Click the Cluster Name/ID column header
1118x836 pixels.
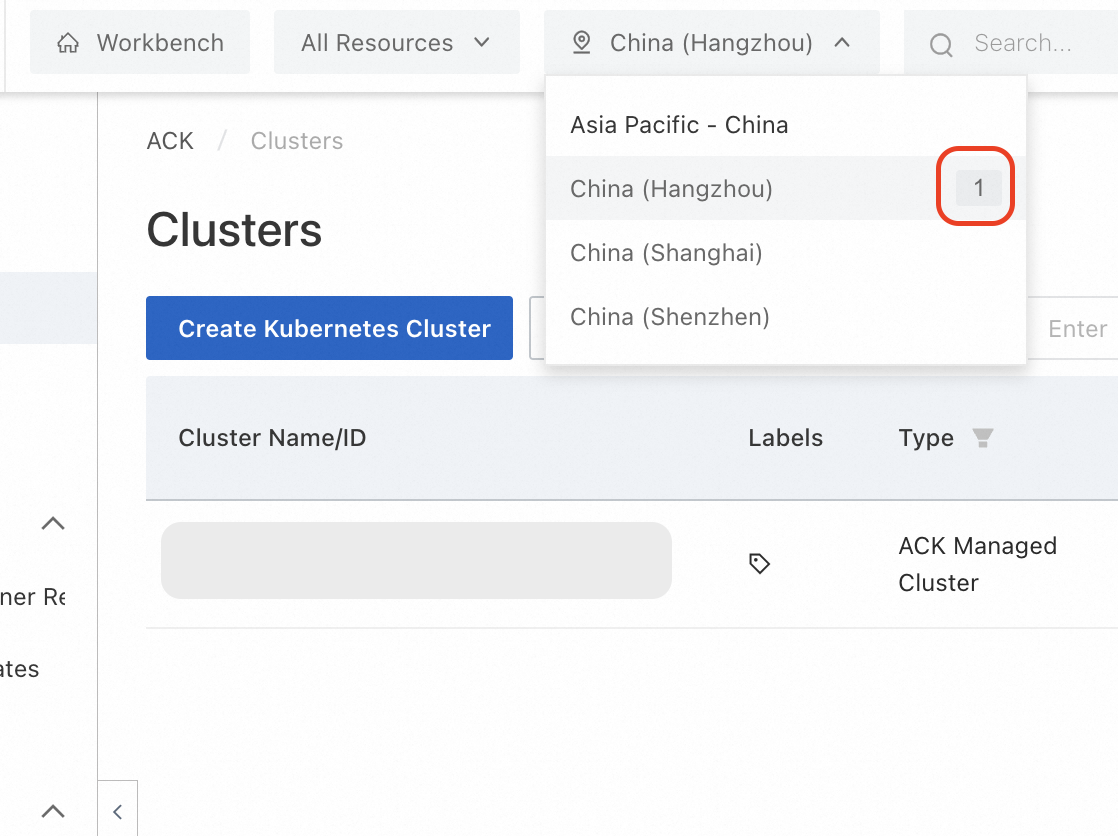click(272, 438)
